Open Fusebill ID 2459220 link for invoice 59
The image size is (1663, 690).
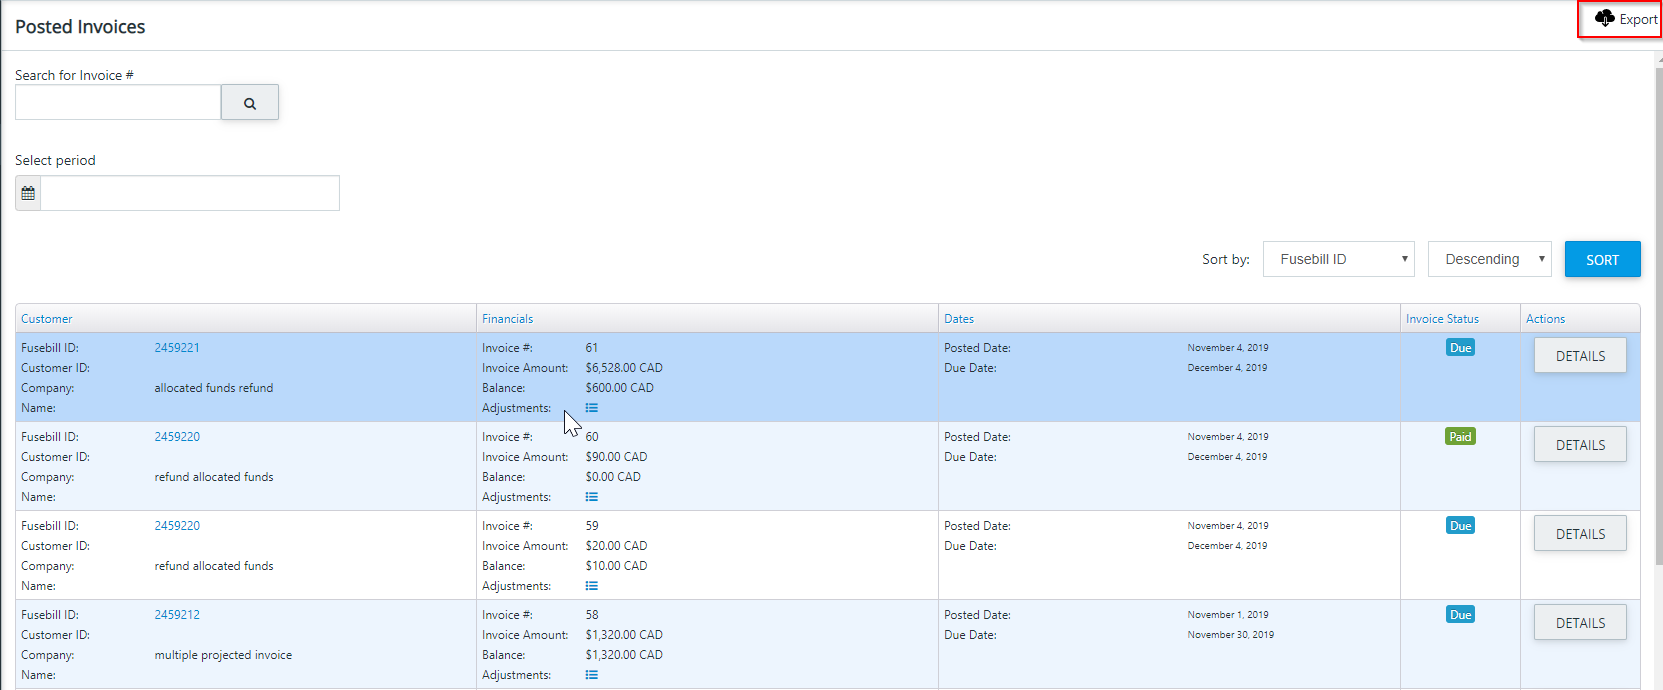point(177,526)
